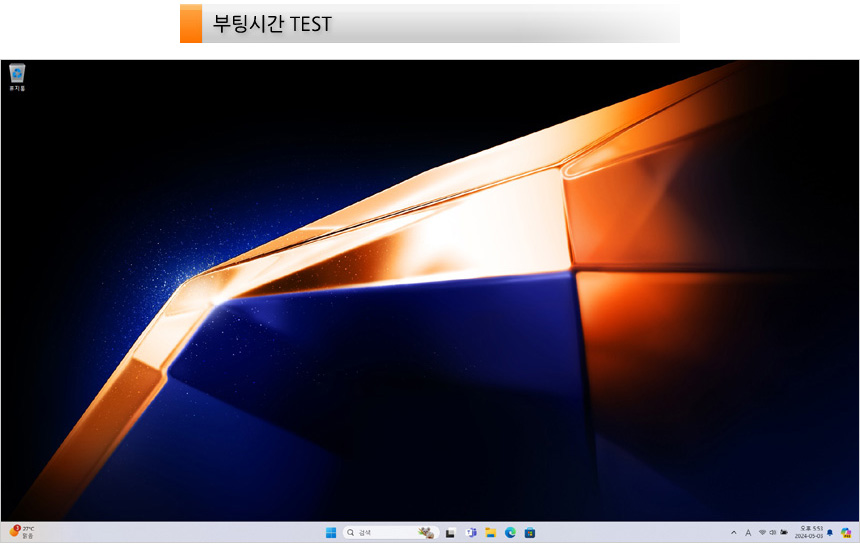This screenshot has width=860, height=549.
Task: Open the notifications bell icon
Action: (x=830, y=533)
